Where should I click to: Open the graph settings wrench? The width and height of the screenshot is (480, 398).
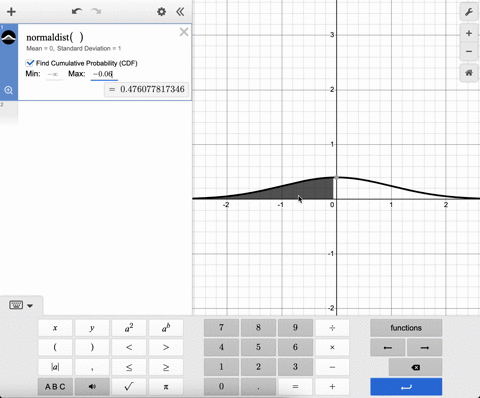point(469,12)
